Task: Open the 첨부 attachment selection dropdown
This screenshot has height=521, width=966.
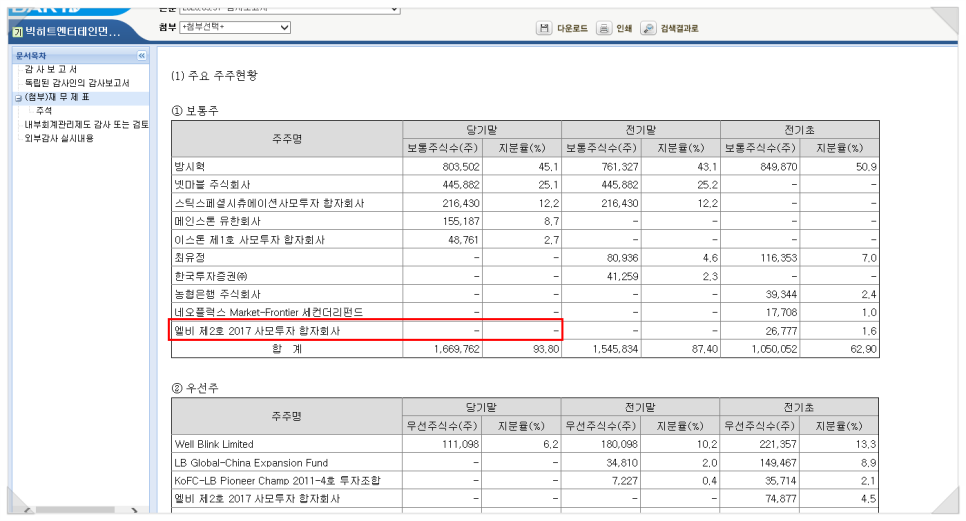Action: (x=235, y=27)
